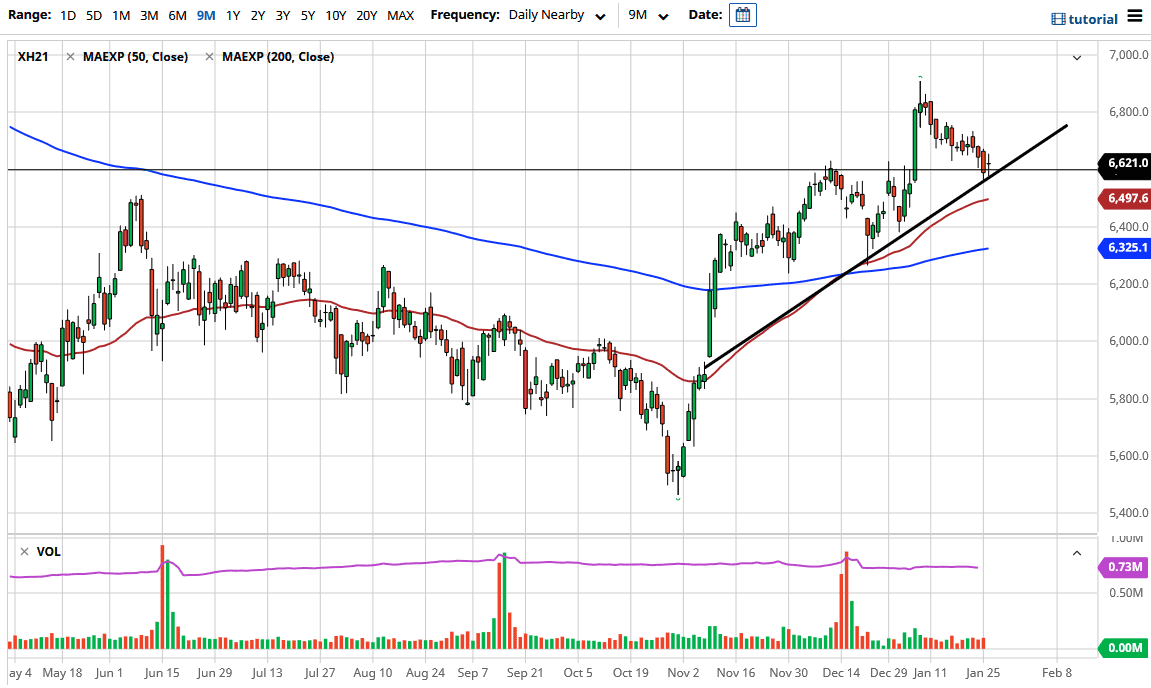Open the hamburger menu icon

coord(1135,15)
